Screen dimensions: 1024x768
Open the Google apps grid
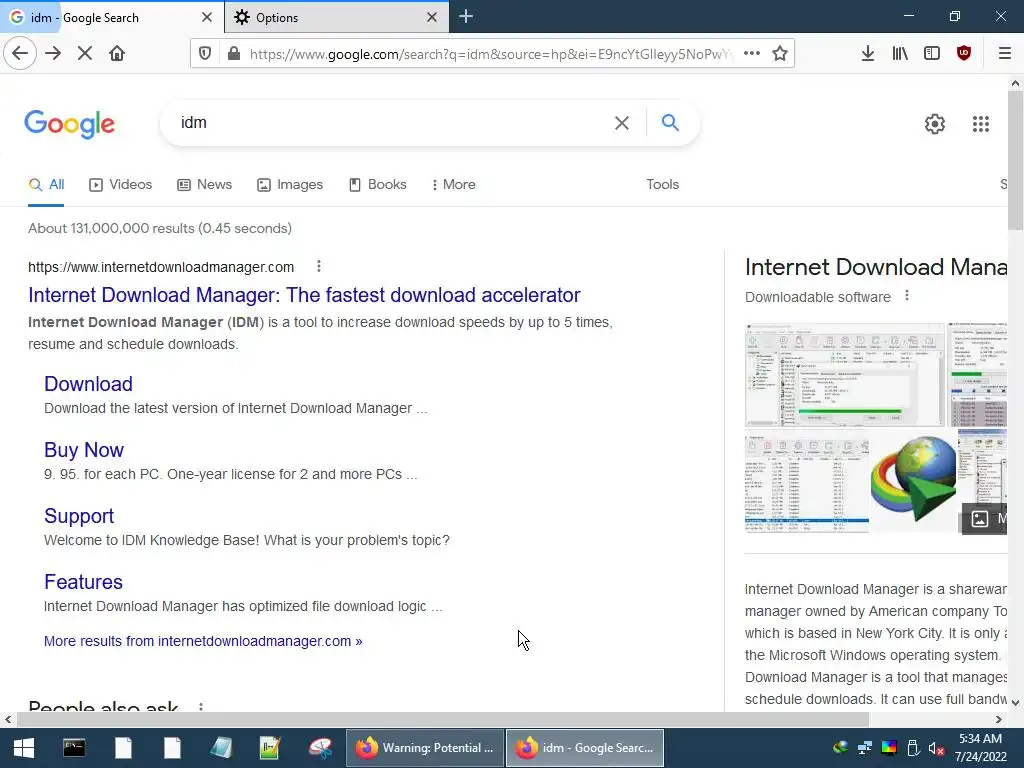980,123
